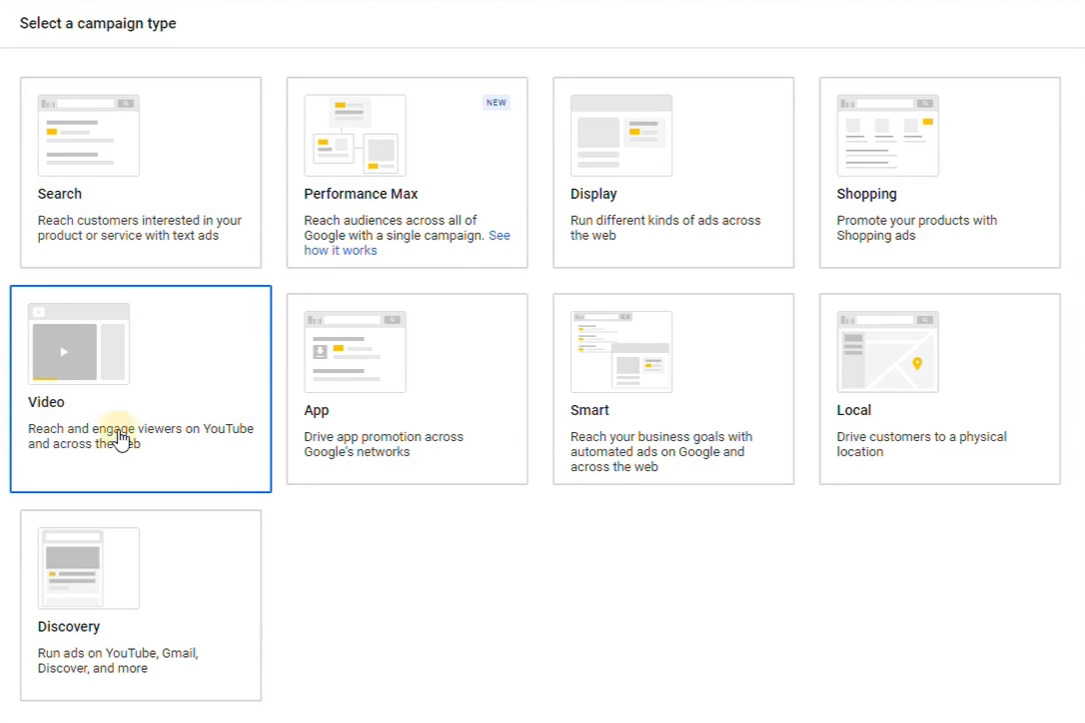The height and width of the screenshot is (723, 1085).
Task: Select the Shopping campaign card
Action: [939, 172]
